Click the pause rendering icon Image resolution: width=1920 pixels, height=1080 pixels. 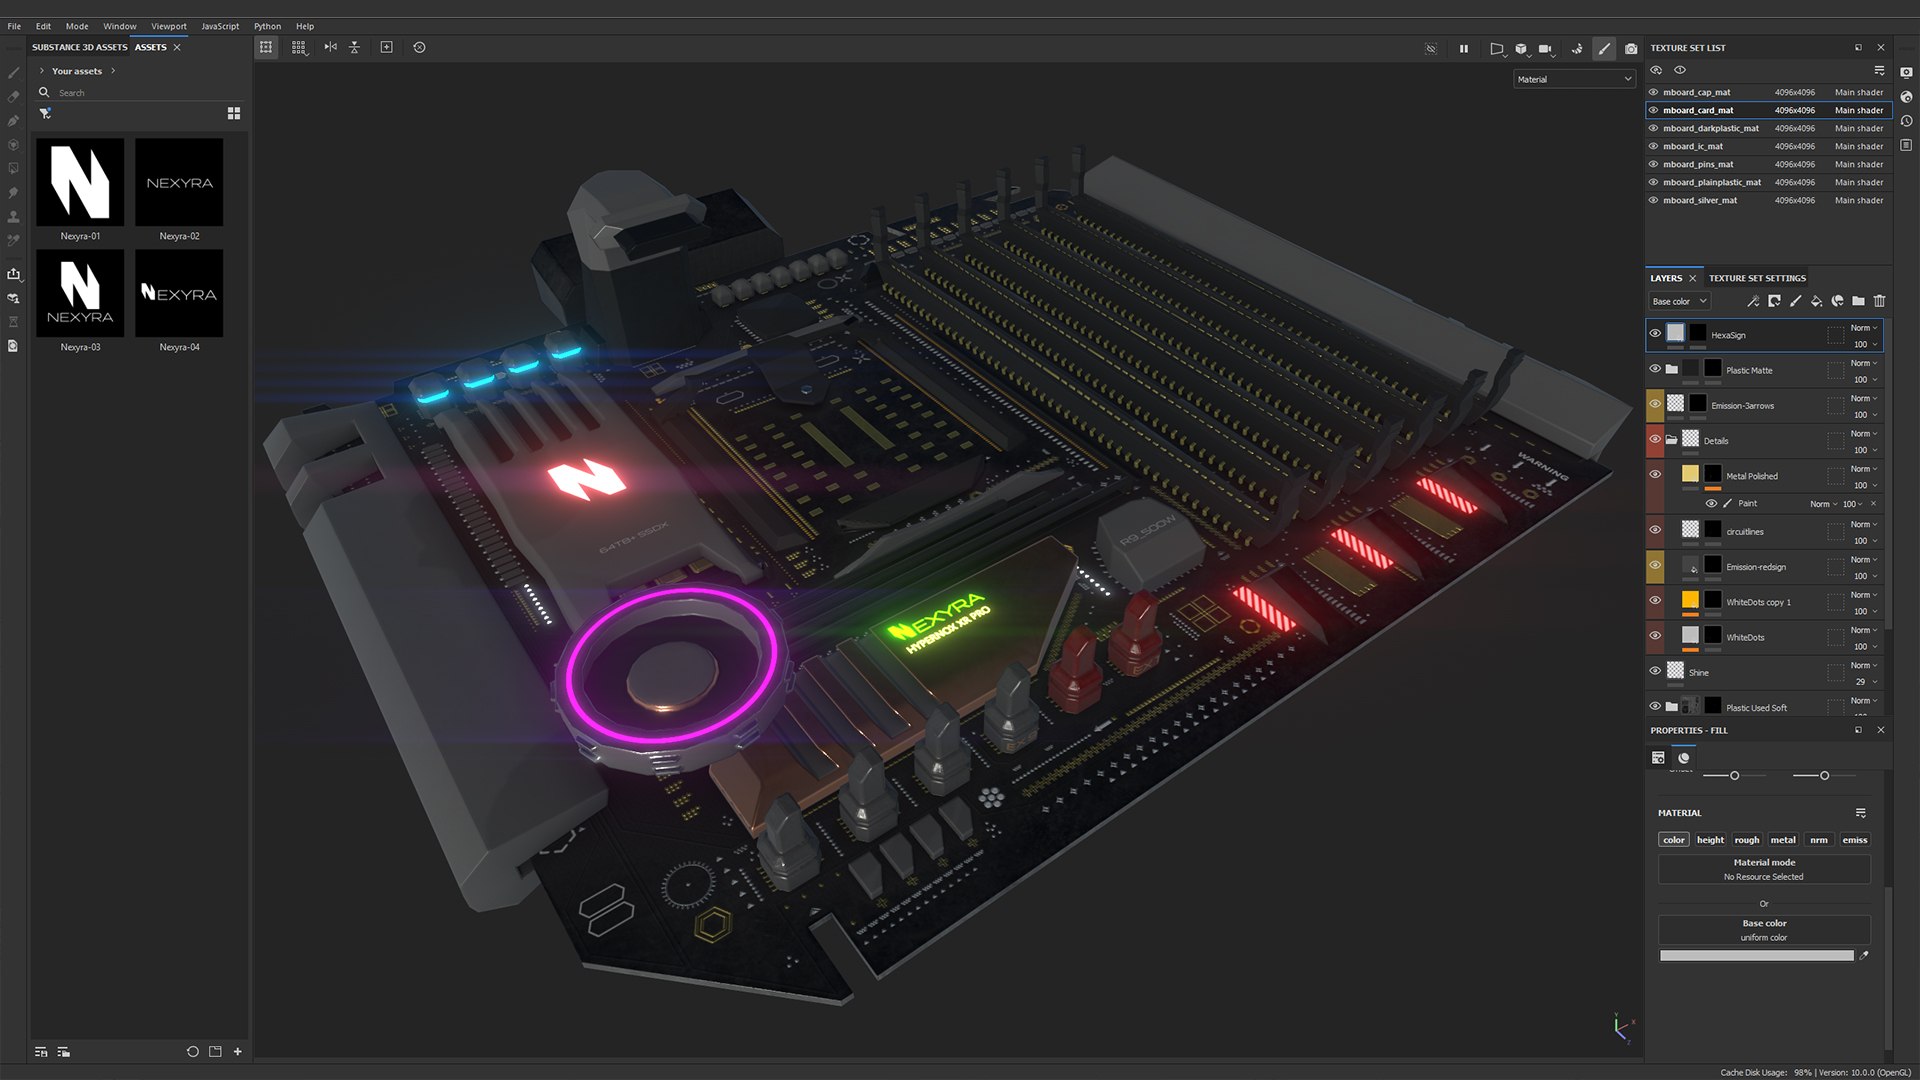1464,48
